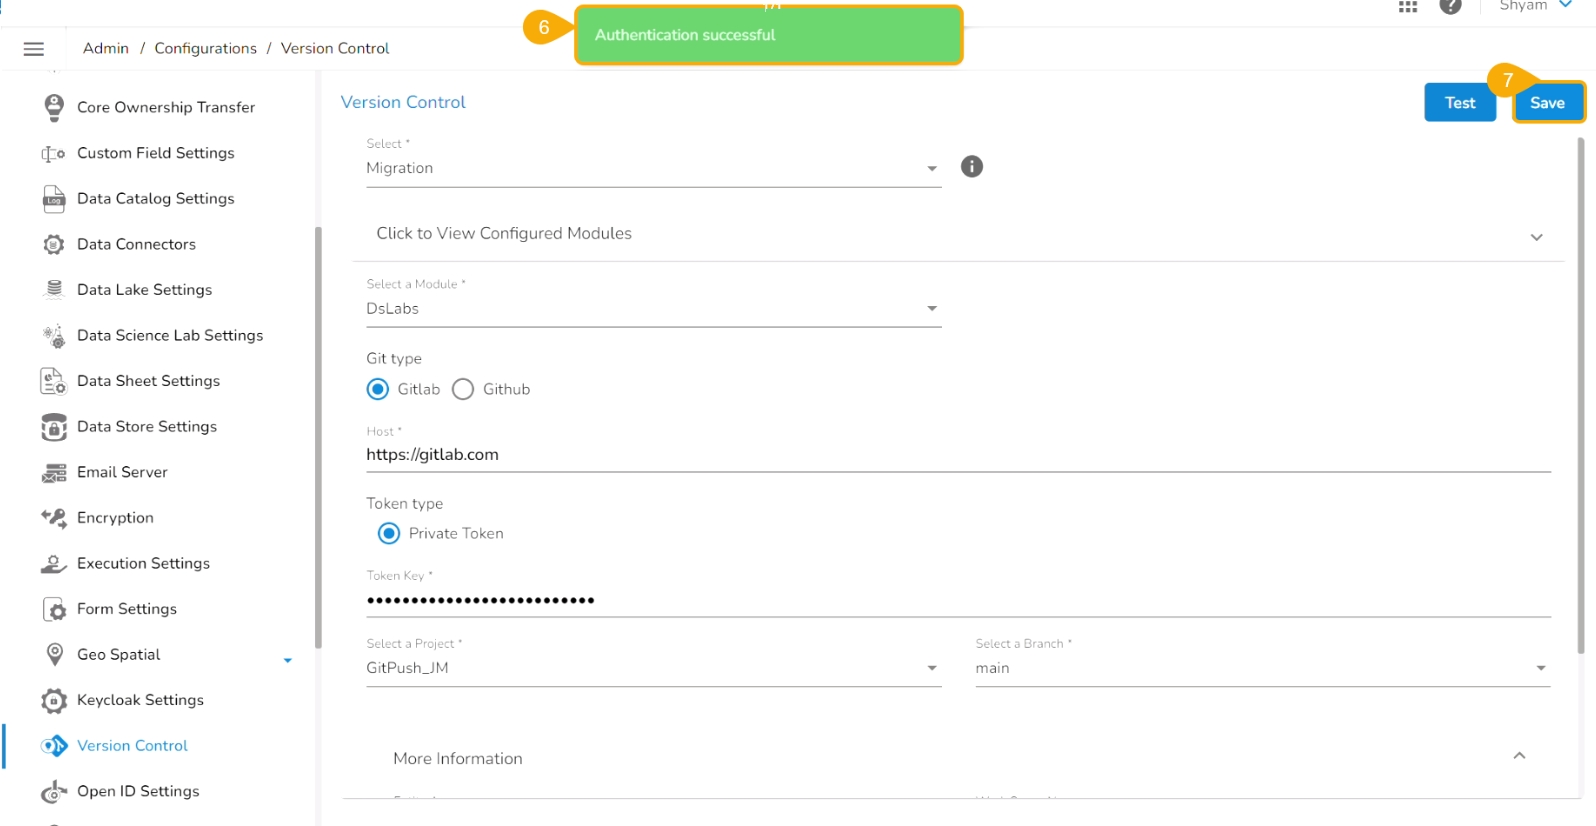Select the Private Token radio option
1596x826 pixels.
[389, 534]
